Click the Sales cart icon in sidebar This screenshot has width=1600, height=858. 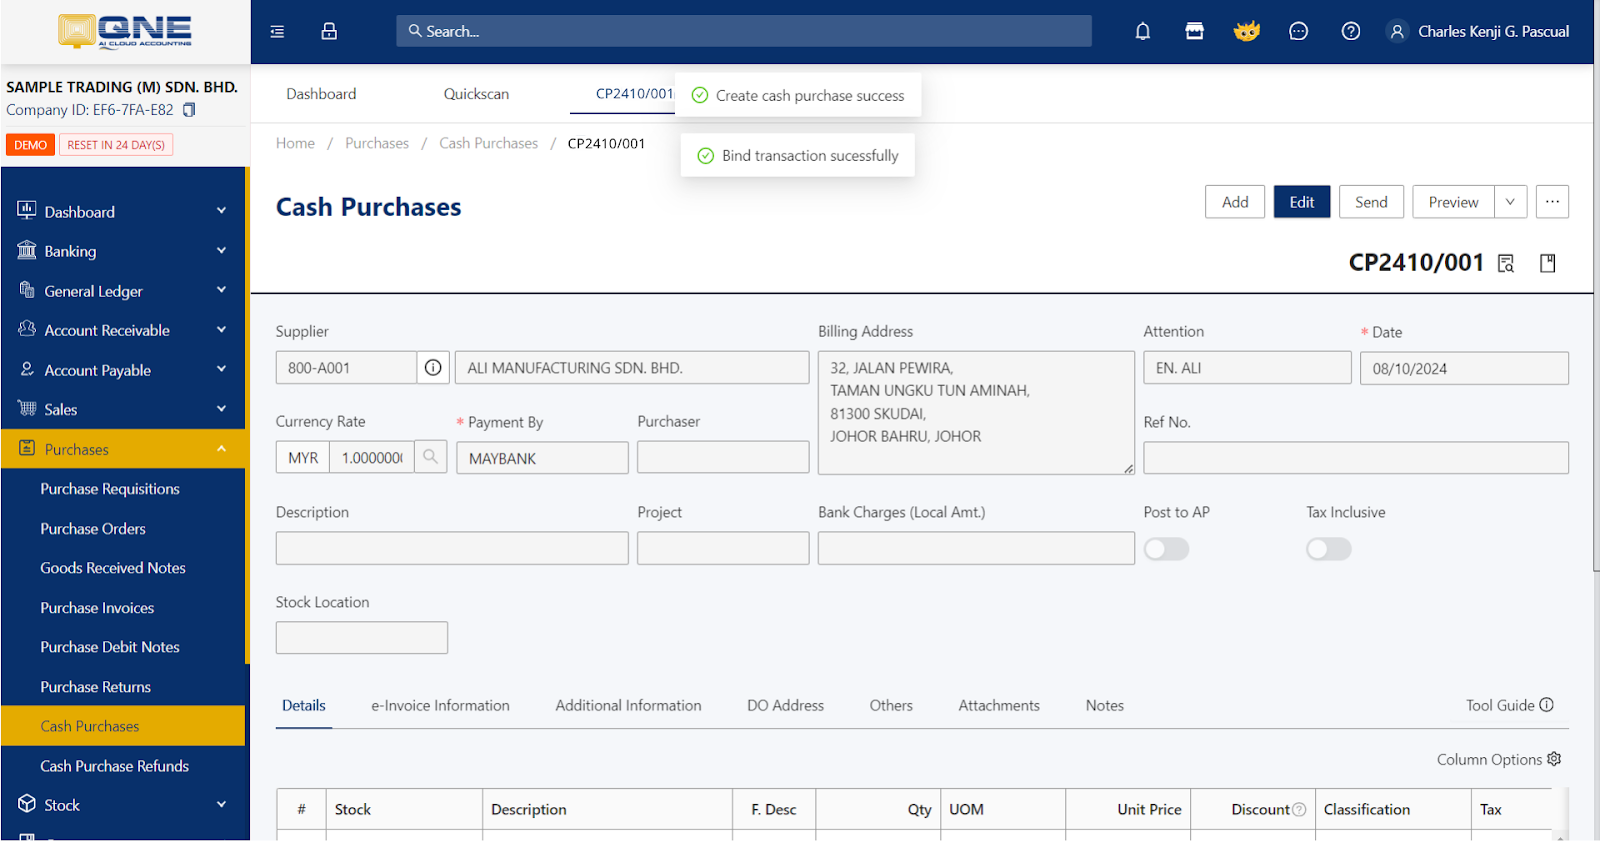pyautogui.click(x=27, y=408)
